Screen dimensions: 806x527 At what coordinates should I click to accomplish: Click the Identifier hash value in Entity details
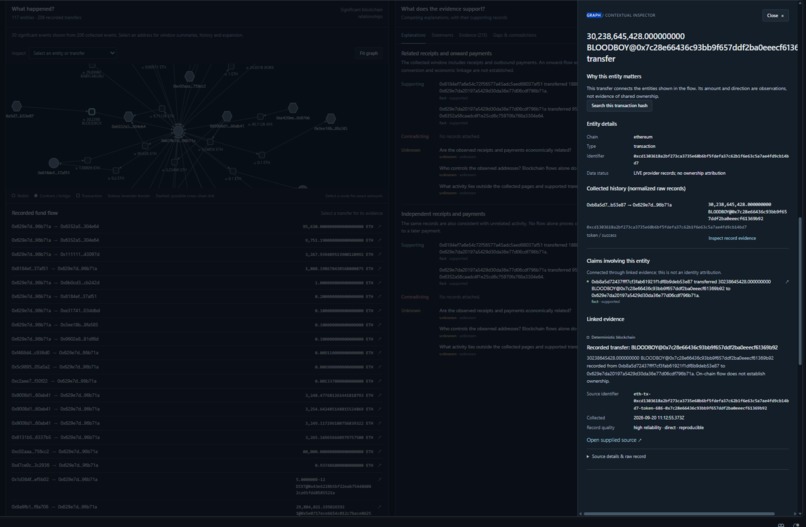(710, 159)
